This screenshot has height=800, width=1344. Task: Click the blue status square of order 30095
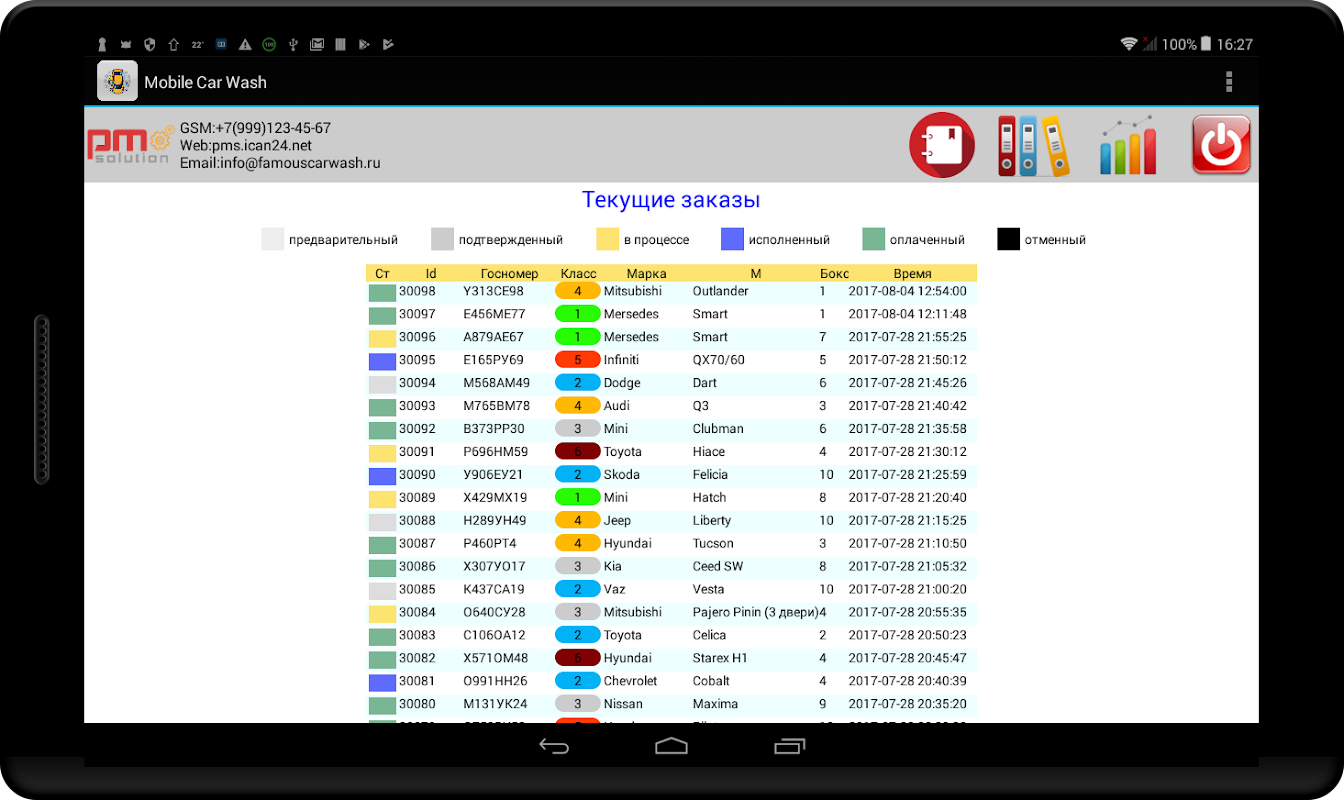coord(382,361)
